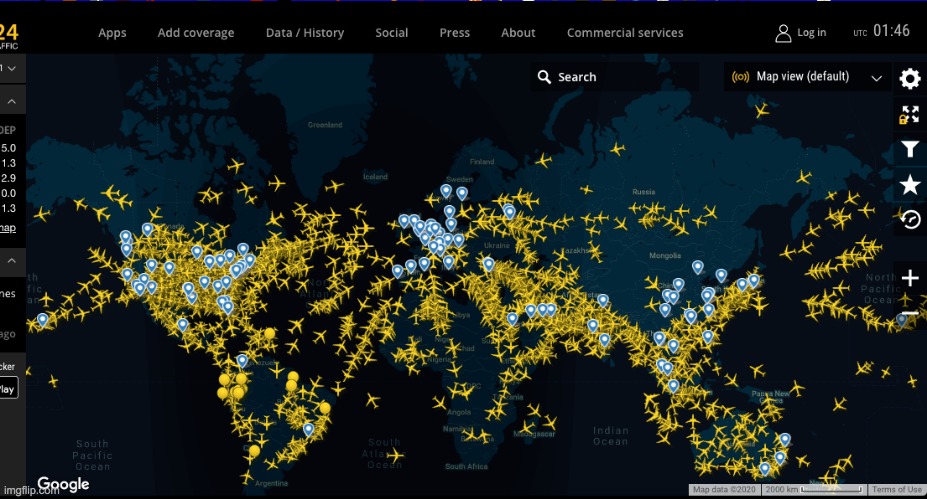927x499 pixels.
Task: Click the Terms of Use link
Action: tap(896, 490)
